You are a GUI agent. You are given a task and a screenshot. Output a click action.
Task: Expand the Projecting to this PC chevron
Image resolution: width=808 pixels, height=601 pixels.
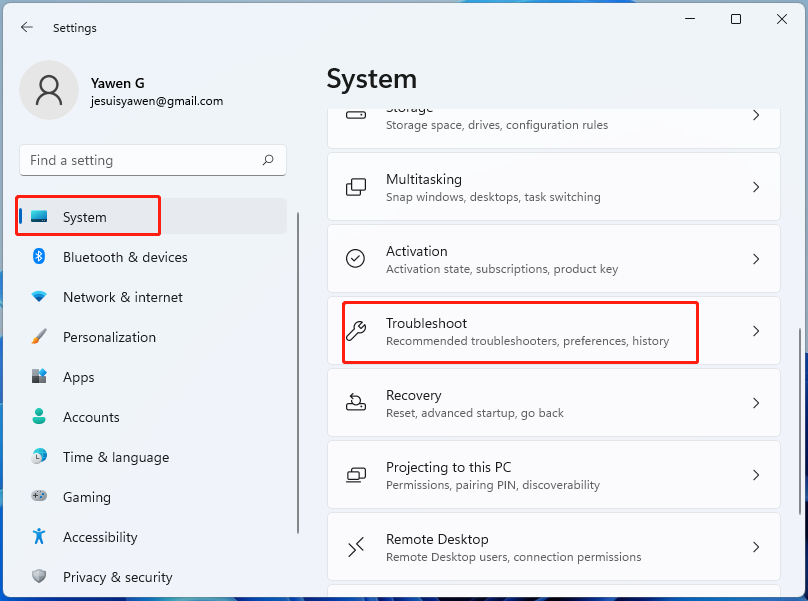coord(756,475)
